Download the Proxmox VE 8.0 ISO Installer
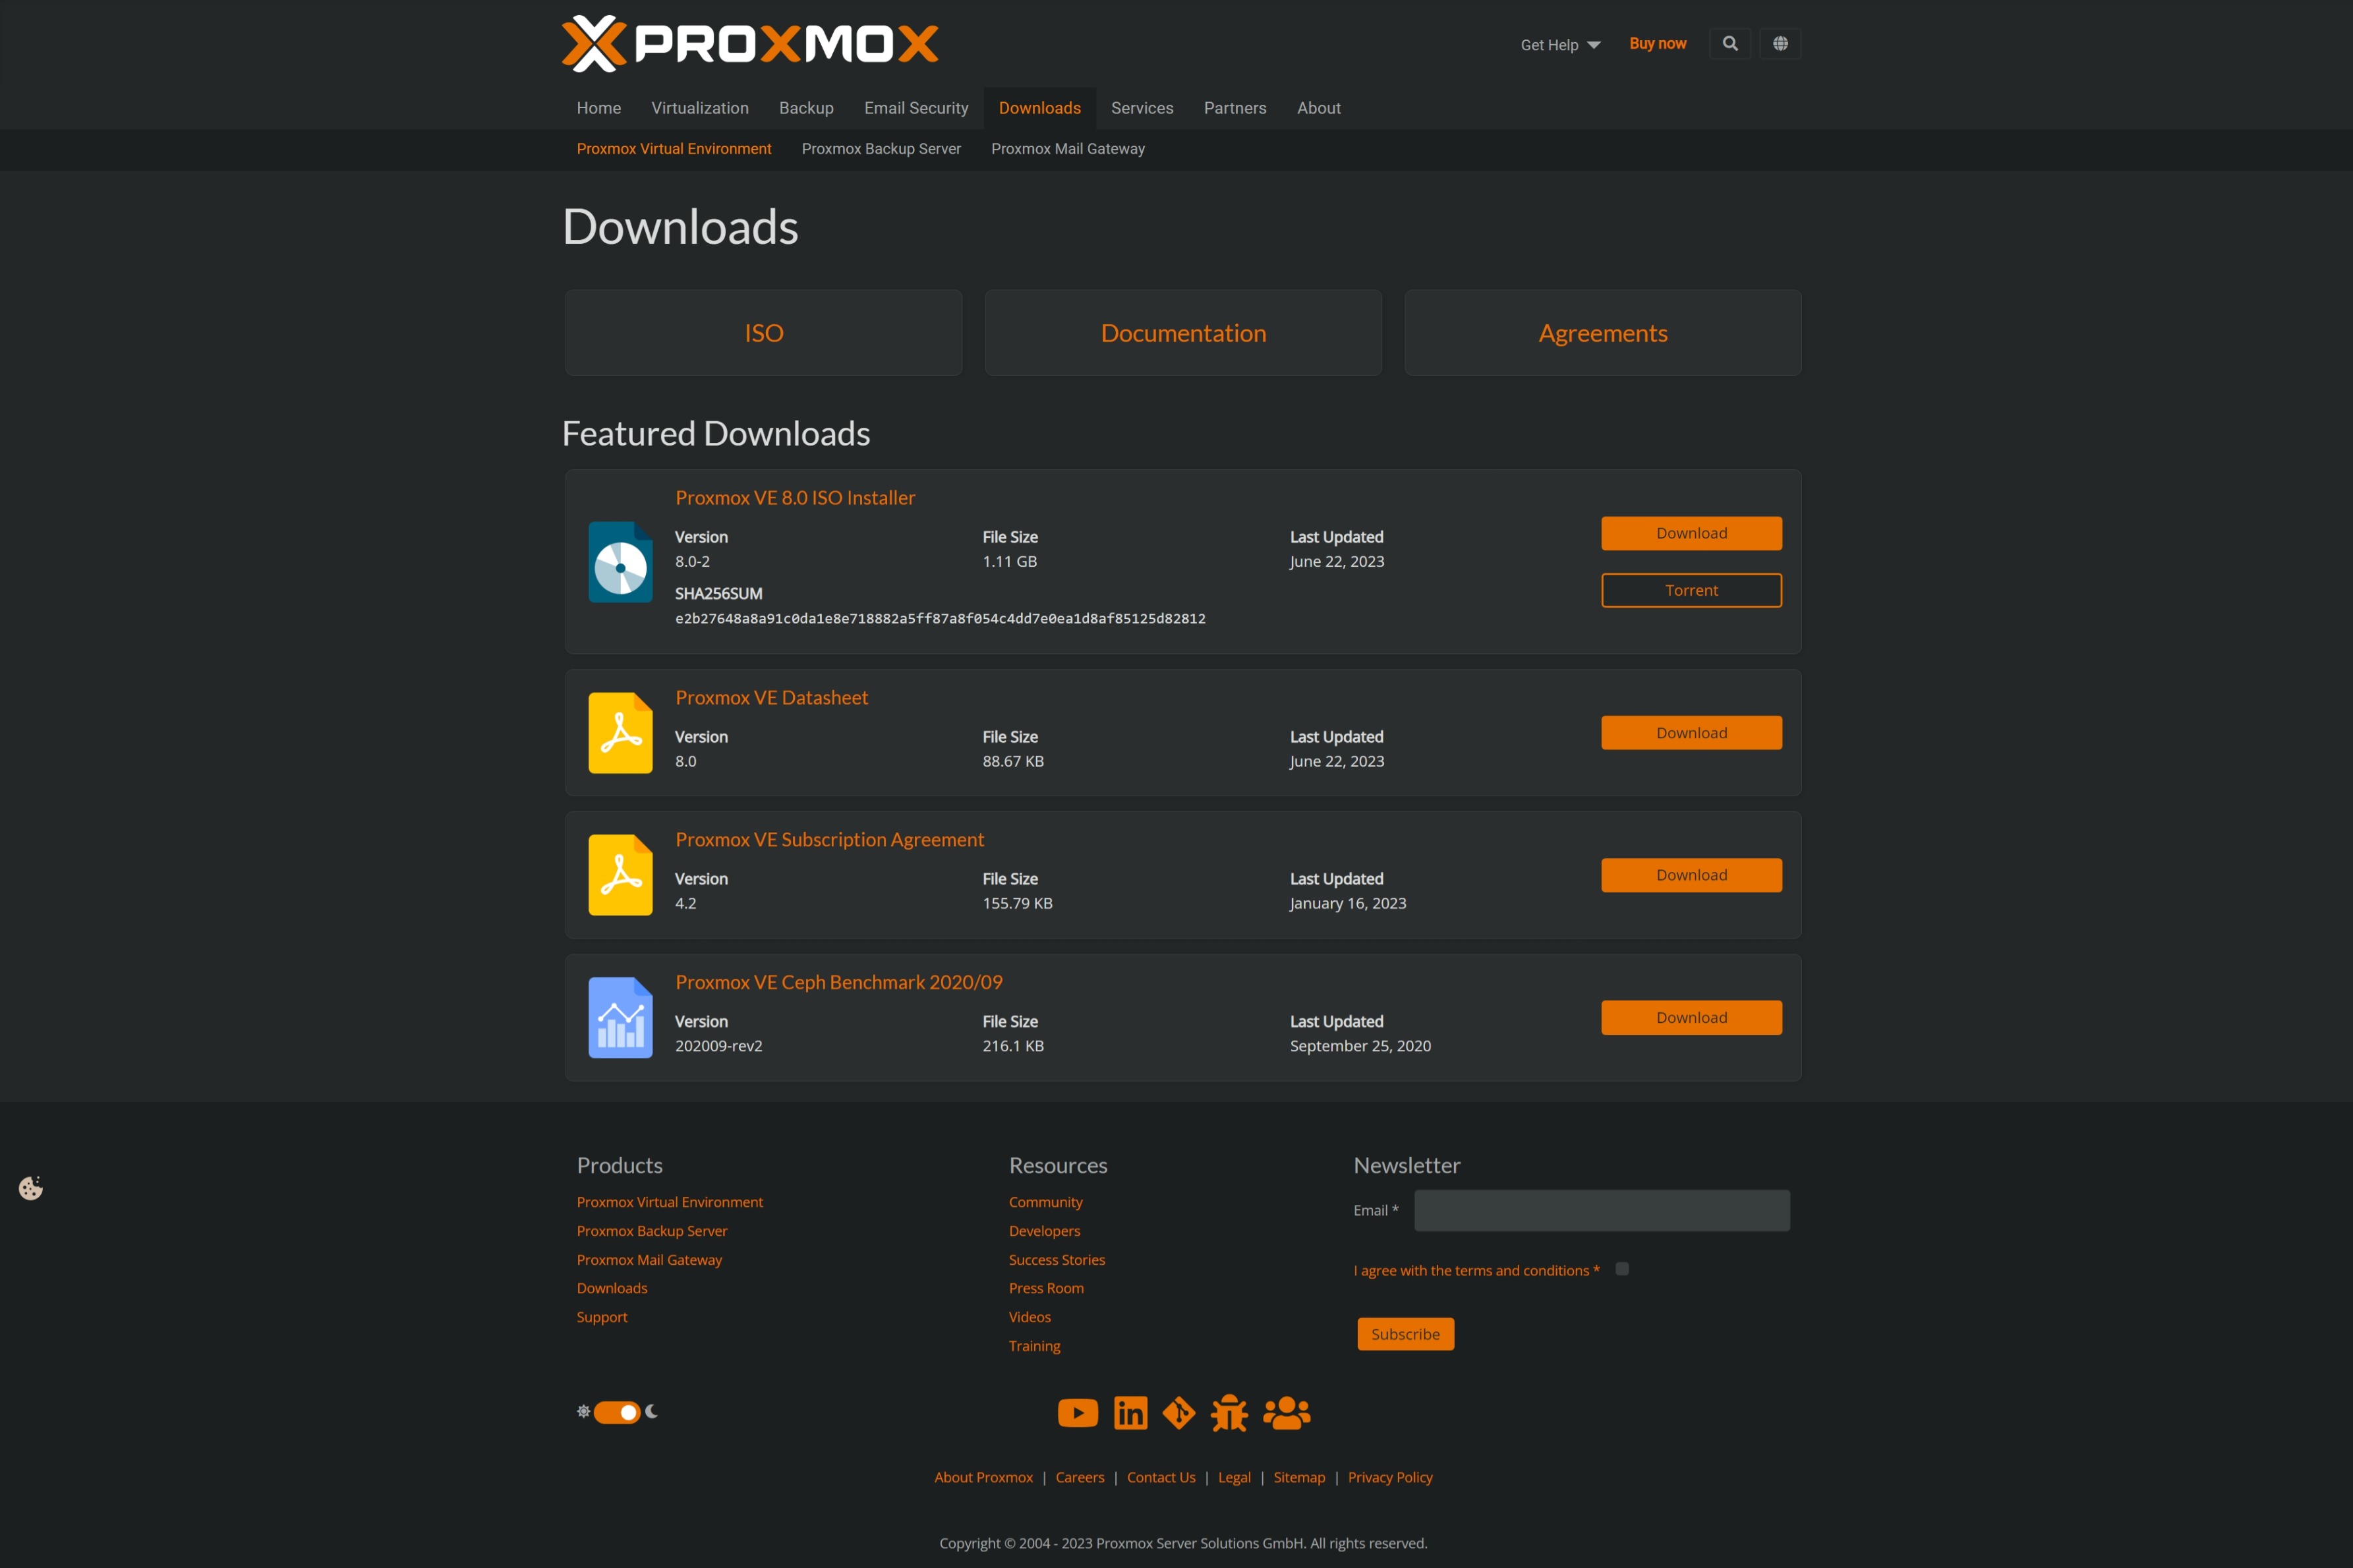 [x=1692, y=533]
